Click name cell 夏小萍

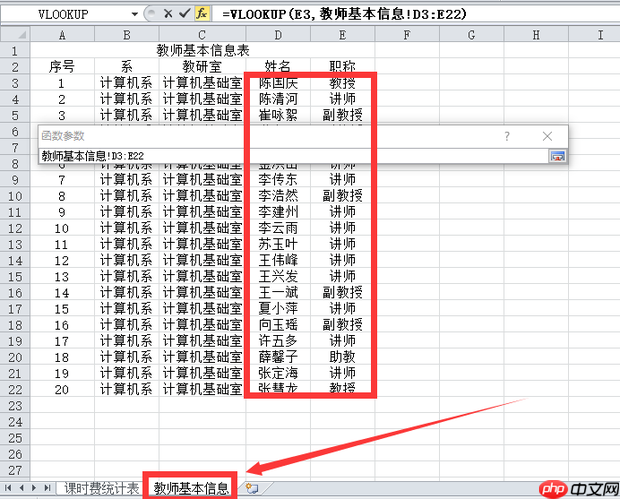(278, 309)
